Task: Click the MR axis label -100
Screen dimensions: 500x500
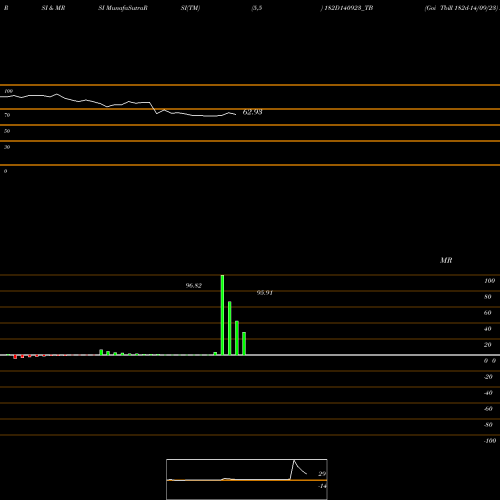Action: tap(490, 441)
